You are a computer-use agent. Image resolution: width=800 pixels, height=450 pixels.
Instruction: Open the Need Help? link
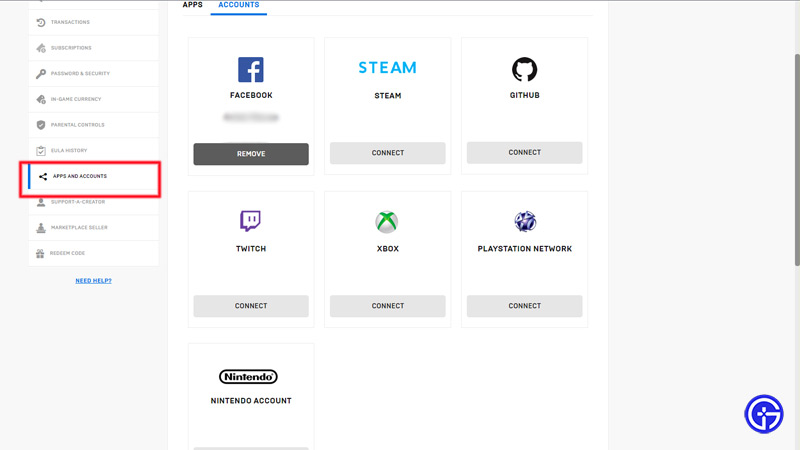coord(93,280)
